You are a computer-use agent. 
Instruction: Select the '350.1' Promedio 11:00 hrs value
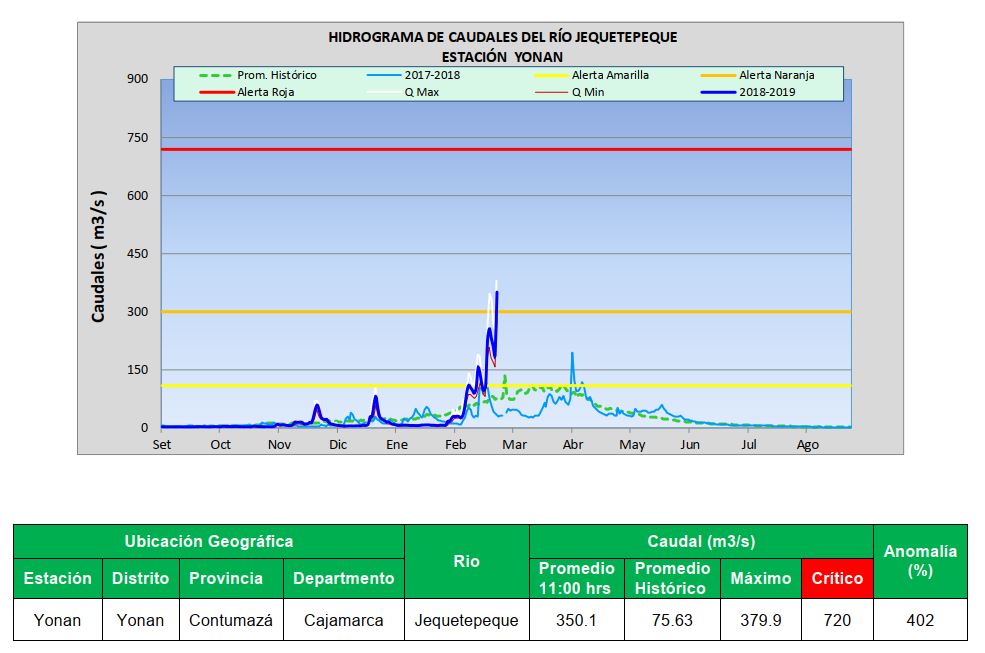tap(576, 620)
